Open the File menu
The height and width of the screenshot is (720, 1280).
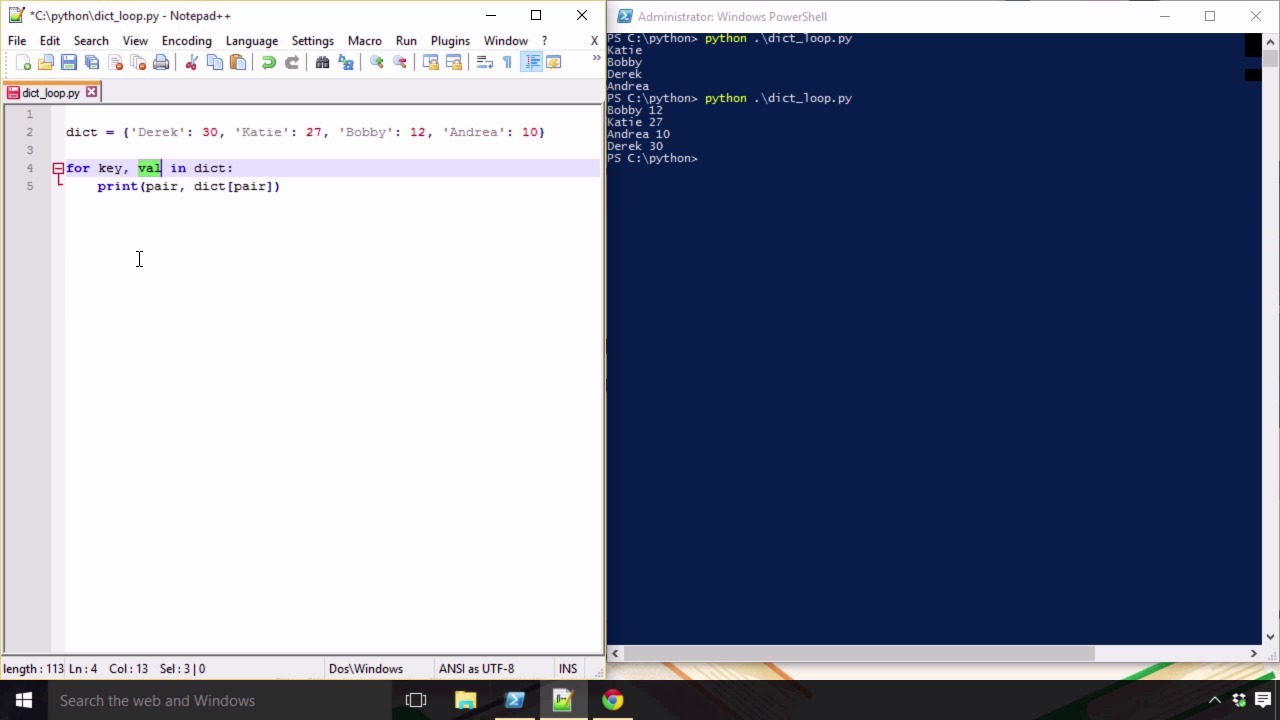pyautogui.click(x=17, y=41)
